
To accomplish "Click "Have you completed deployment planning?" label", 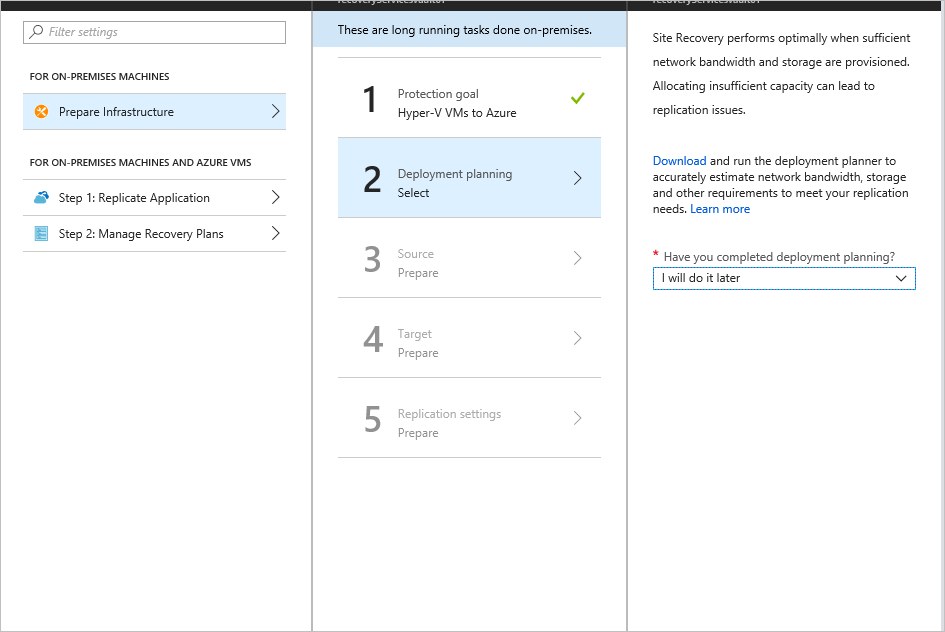I will 779,257.
